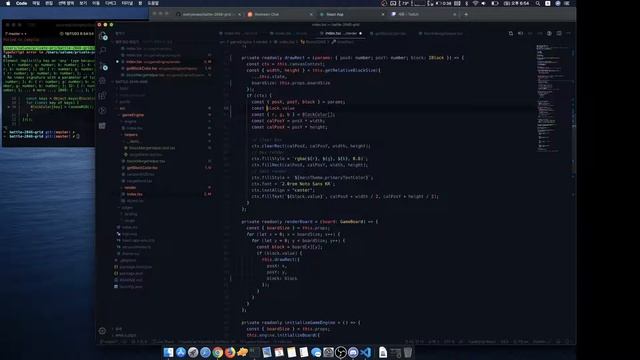
Task: Select boardMergeHelper.tsx in Open Editors list
Action: 164,75
